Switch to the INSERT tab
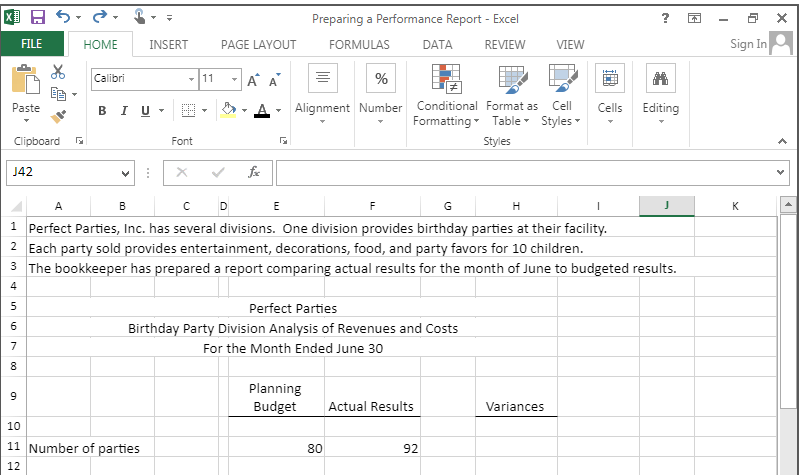The height and width of the screenshot is (475, 801). coord(169,45)
